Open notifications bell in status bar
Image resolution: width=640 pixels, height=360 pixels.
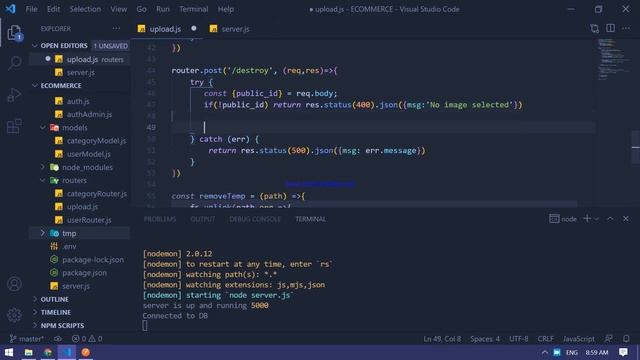626,339
